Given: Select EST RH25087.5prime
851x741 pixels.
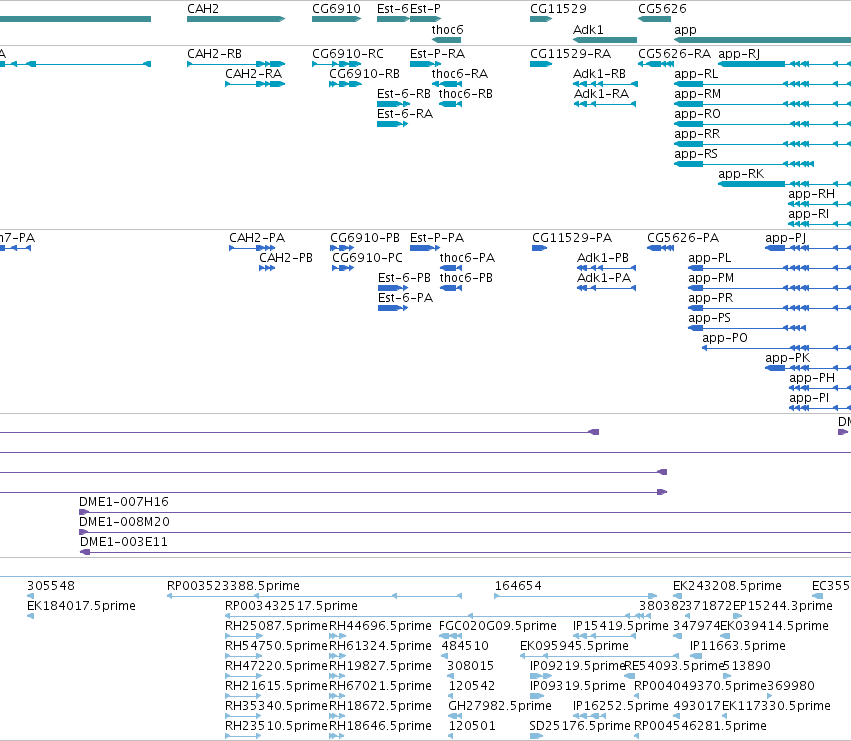Looking at the screenshot, I should click(277, 626).
